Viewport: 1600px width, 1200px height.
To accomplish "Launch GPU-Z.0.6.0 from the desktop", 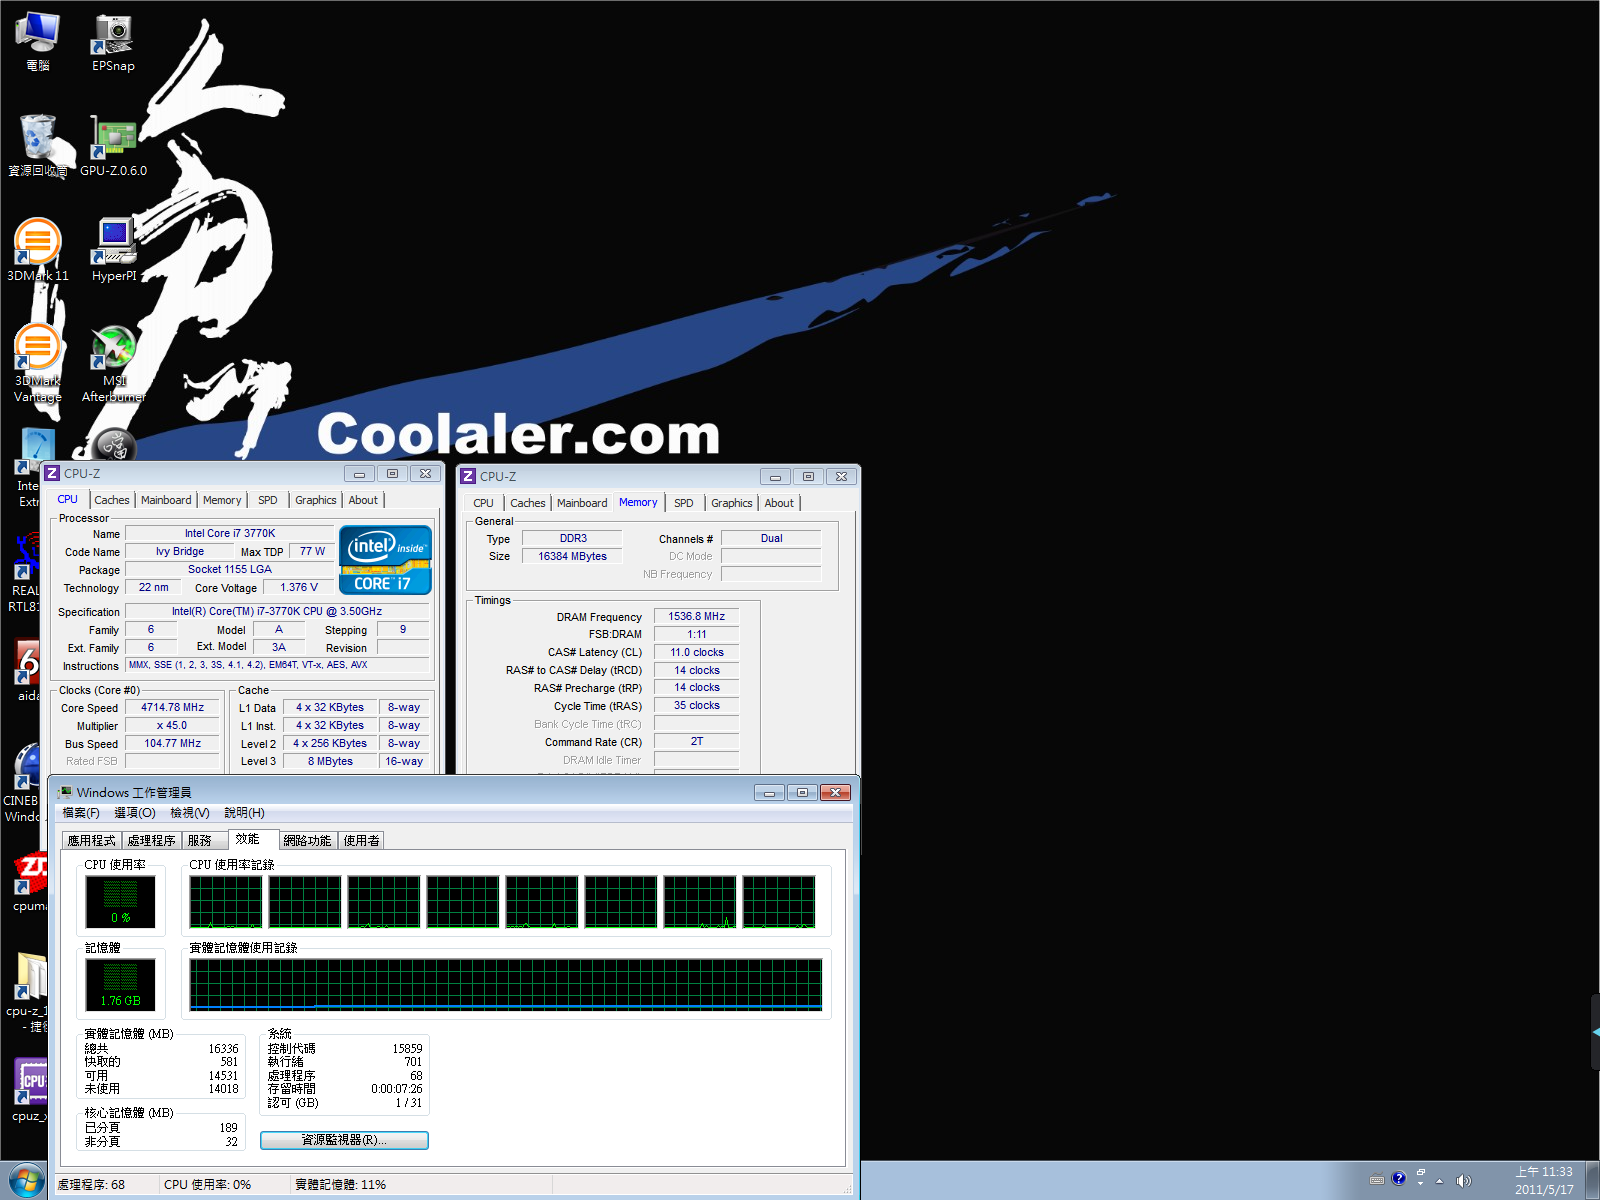I will [113, 146].
